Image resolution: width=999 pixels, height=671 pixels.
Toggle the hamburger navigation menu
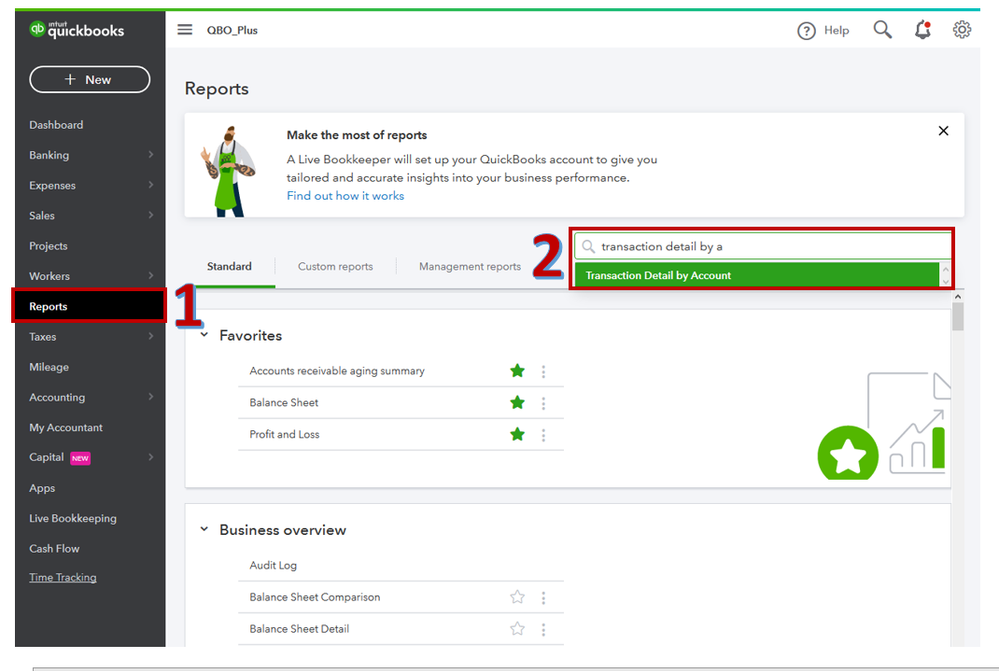click(x=185, y=29)
